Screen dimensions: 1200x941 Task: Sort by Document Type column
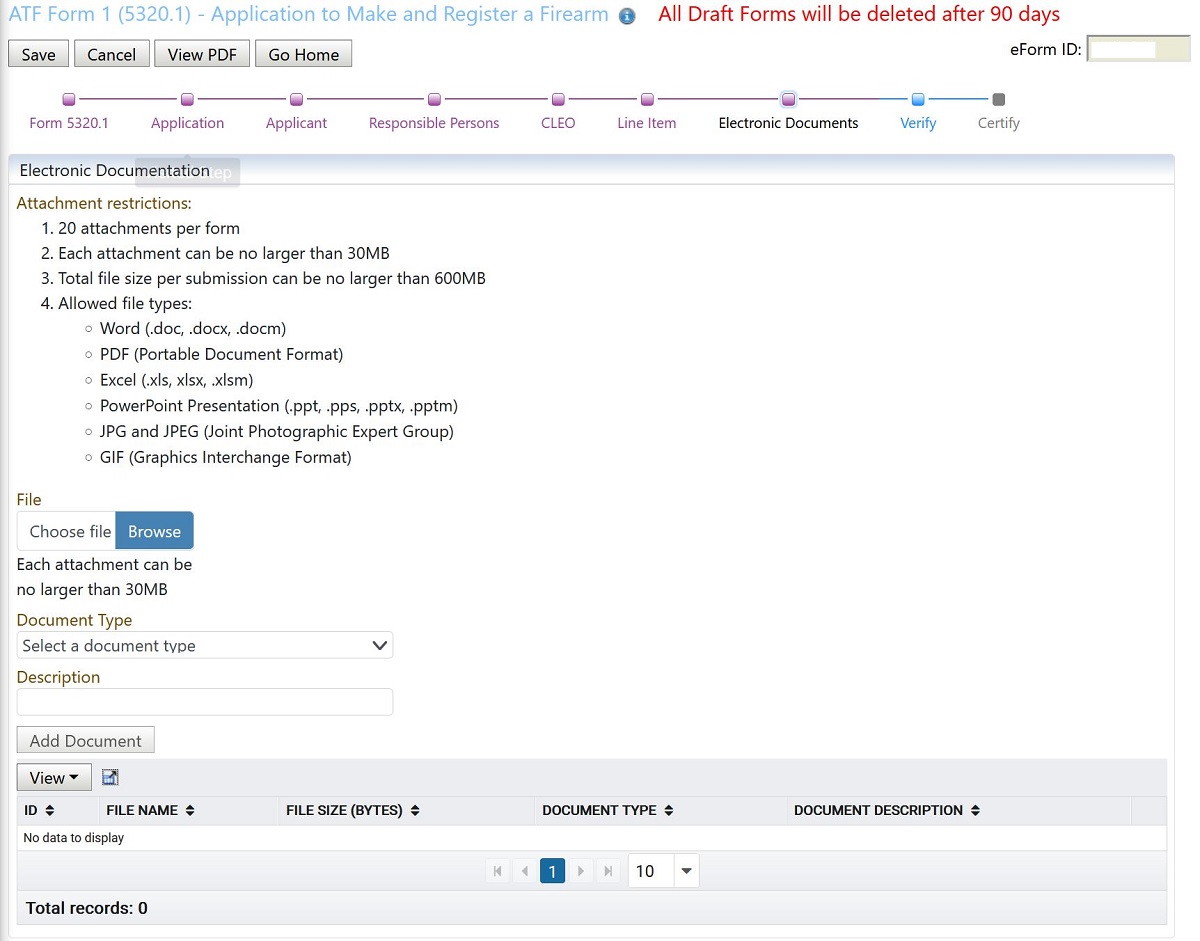(669, 810)
